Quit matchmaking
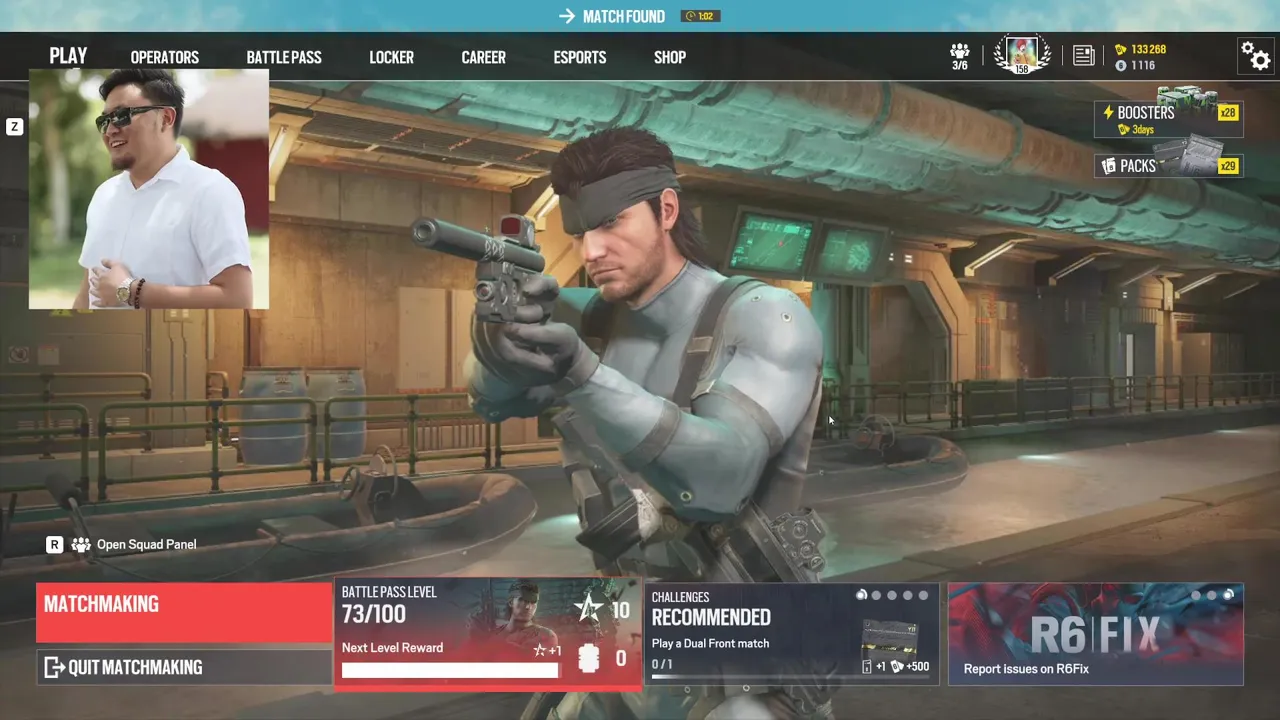Image resolution: width=1280 pixels, height=720 pixels. pyautogui.click(x=184, y=667)
